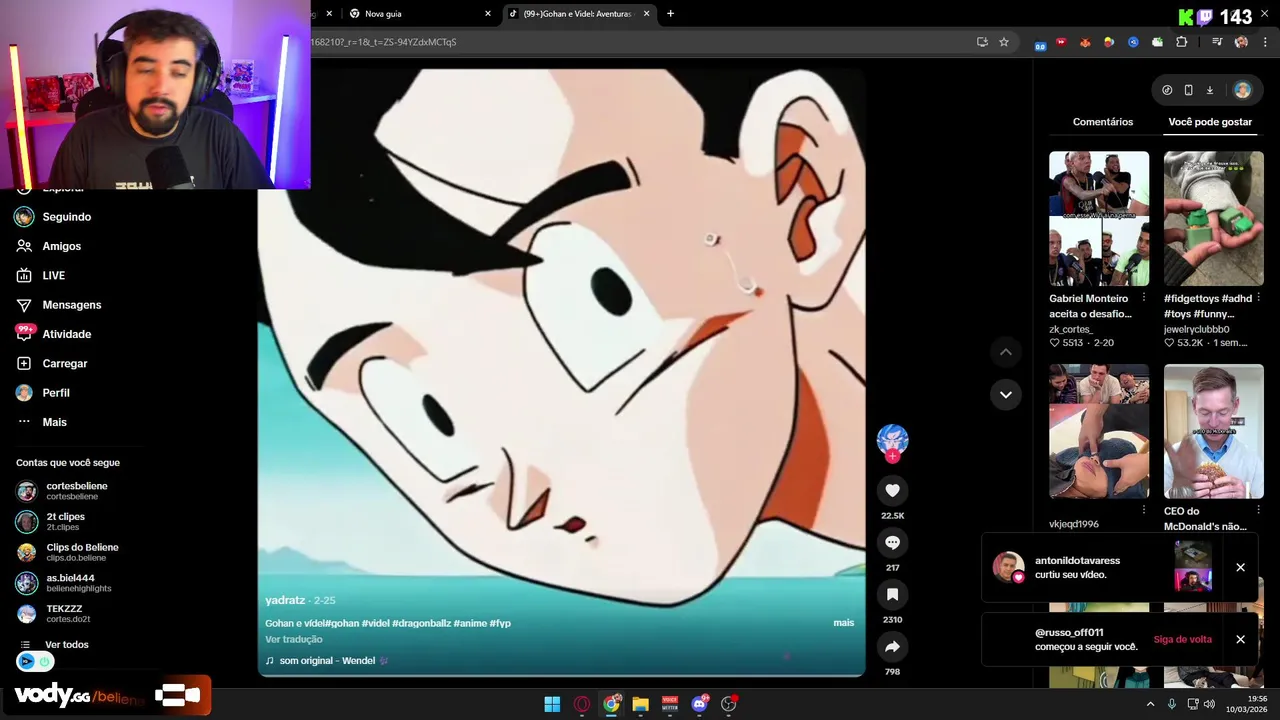
Task: Open File Explorer from the taskbar
Action: pyautogui.click(x=640, y=704)
